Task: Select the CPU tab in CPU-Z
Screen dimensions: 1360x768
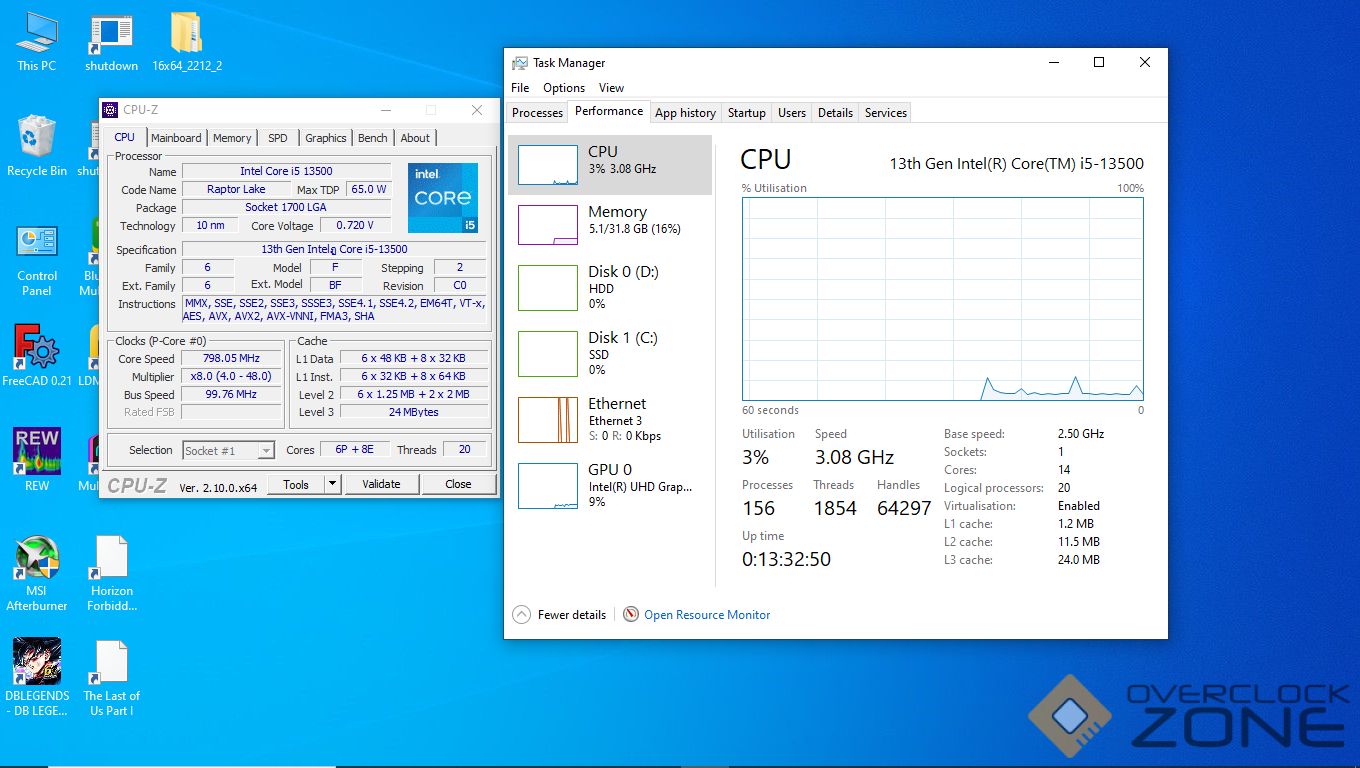Action: click(125, 137)
